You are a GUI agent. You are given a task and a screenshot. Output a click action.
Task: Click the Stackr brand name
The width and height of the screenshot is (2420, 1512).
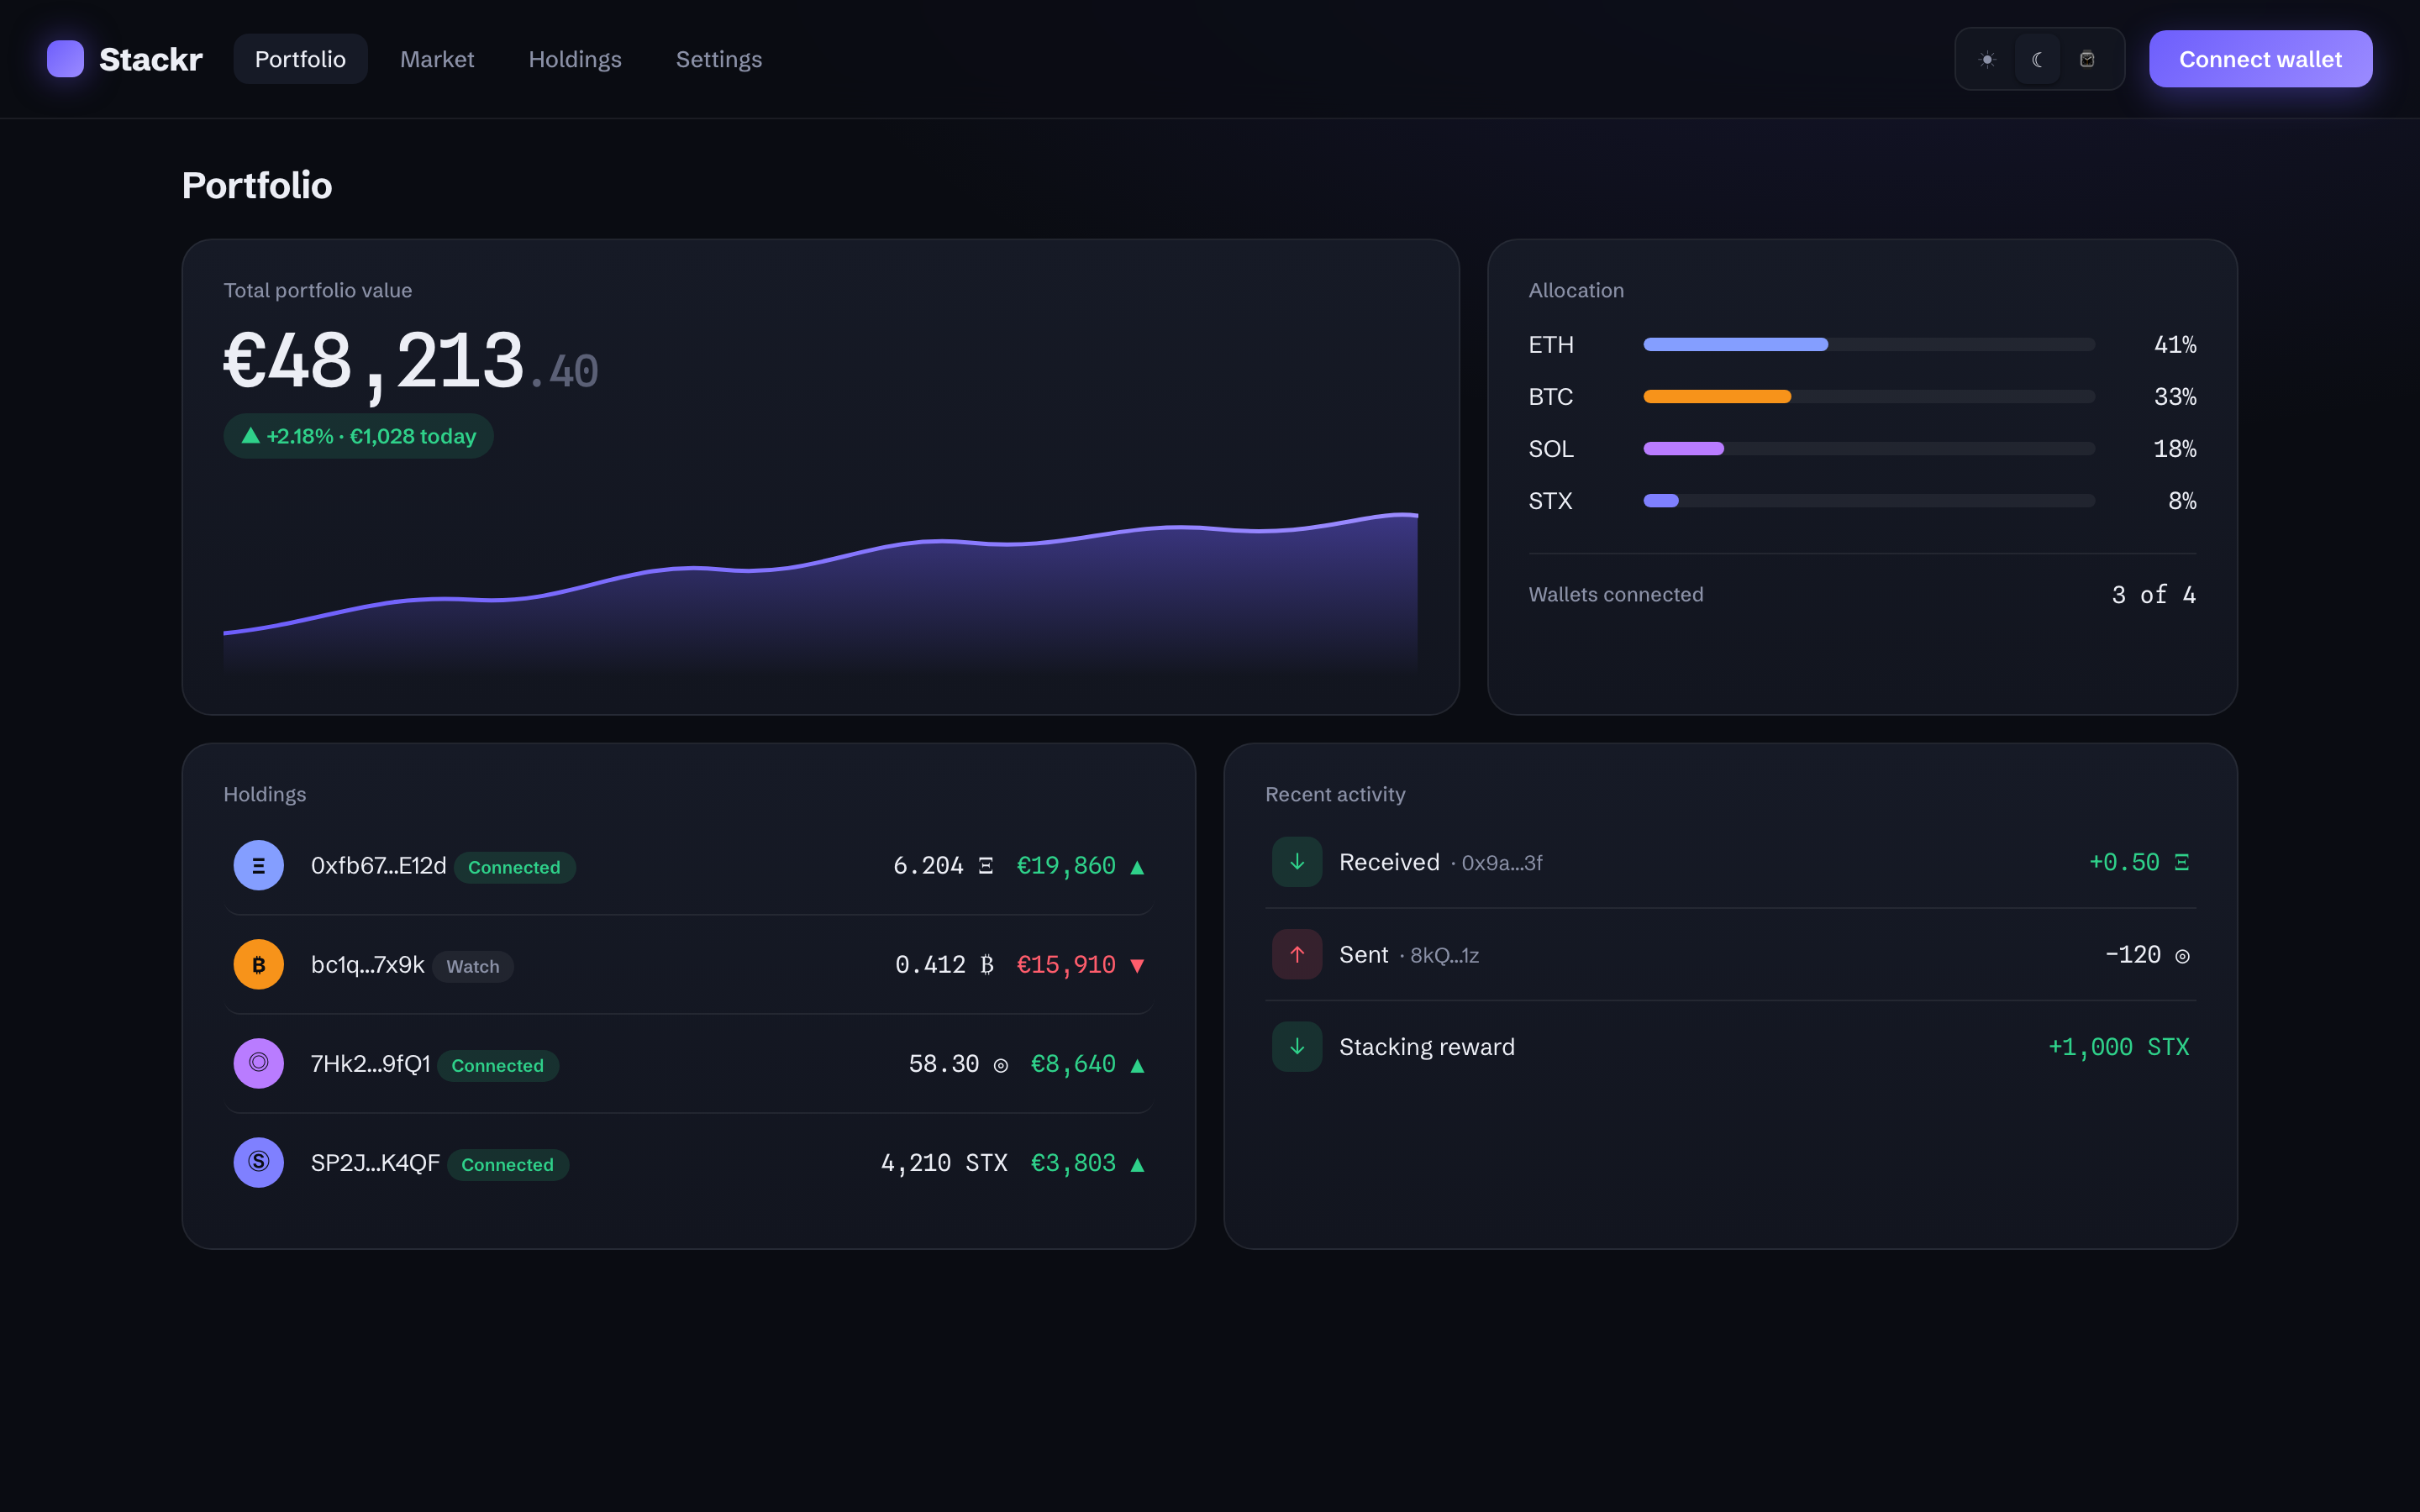click(x=151, y=59)
